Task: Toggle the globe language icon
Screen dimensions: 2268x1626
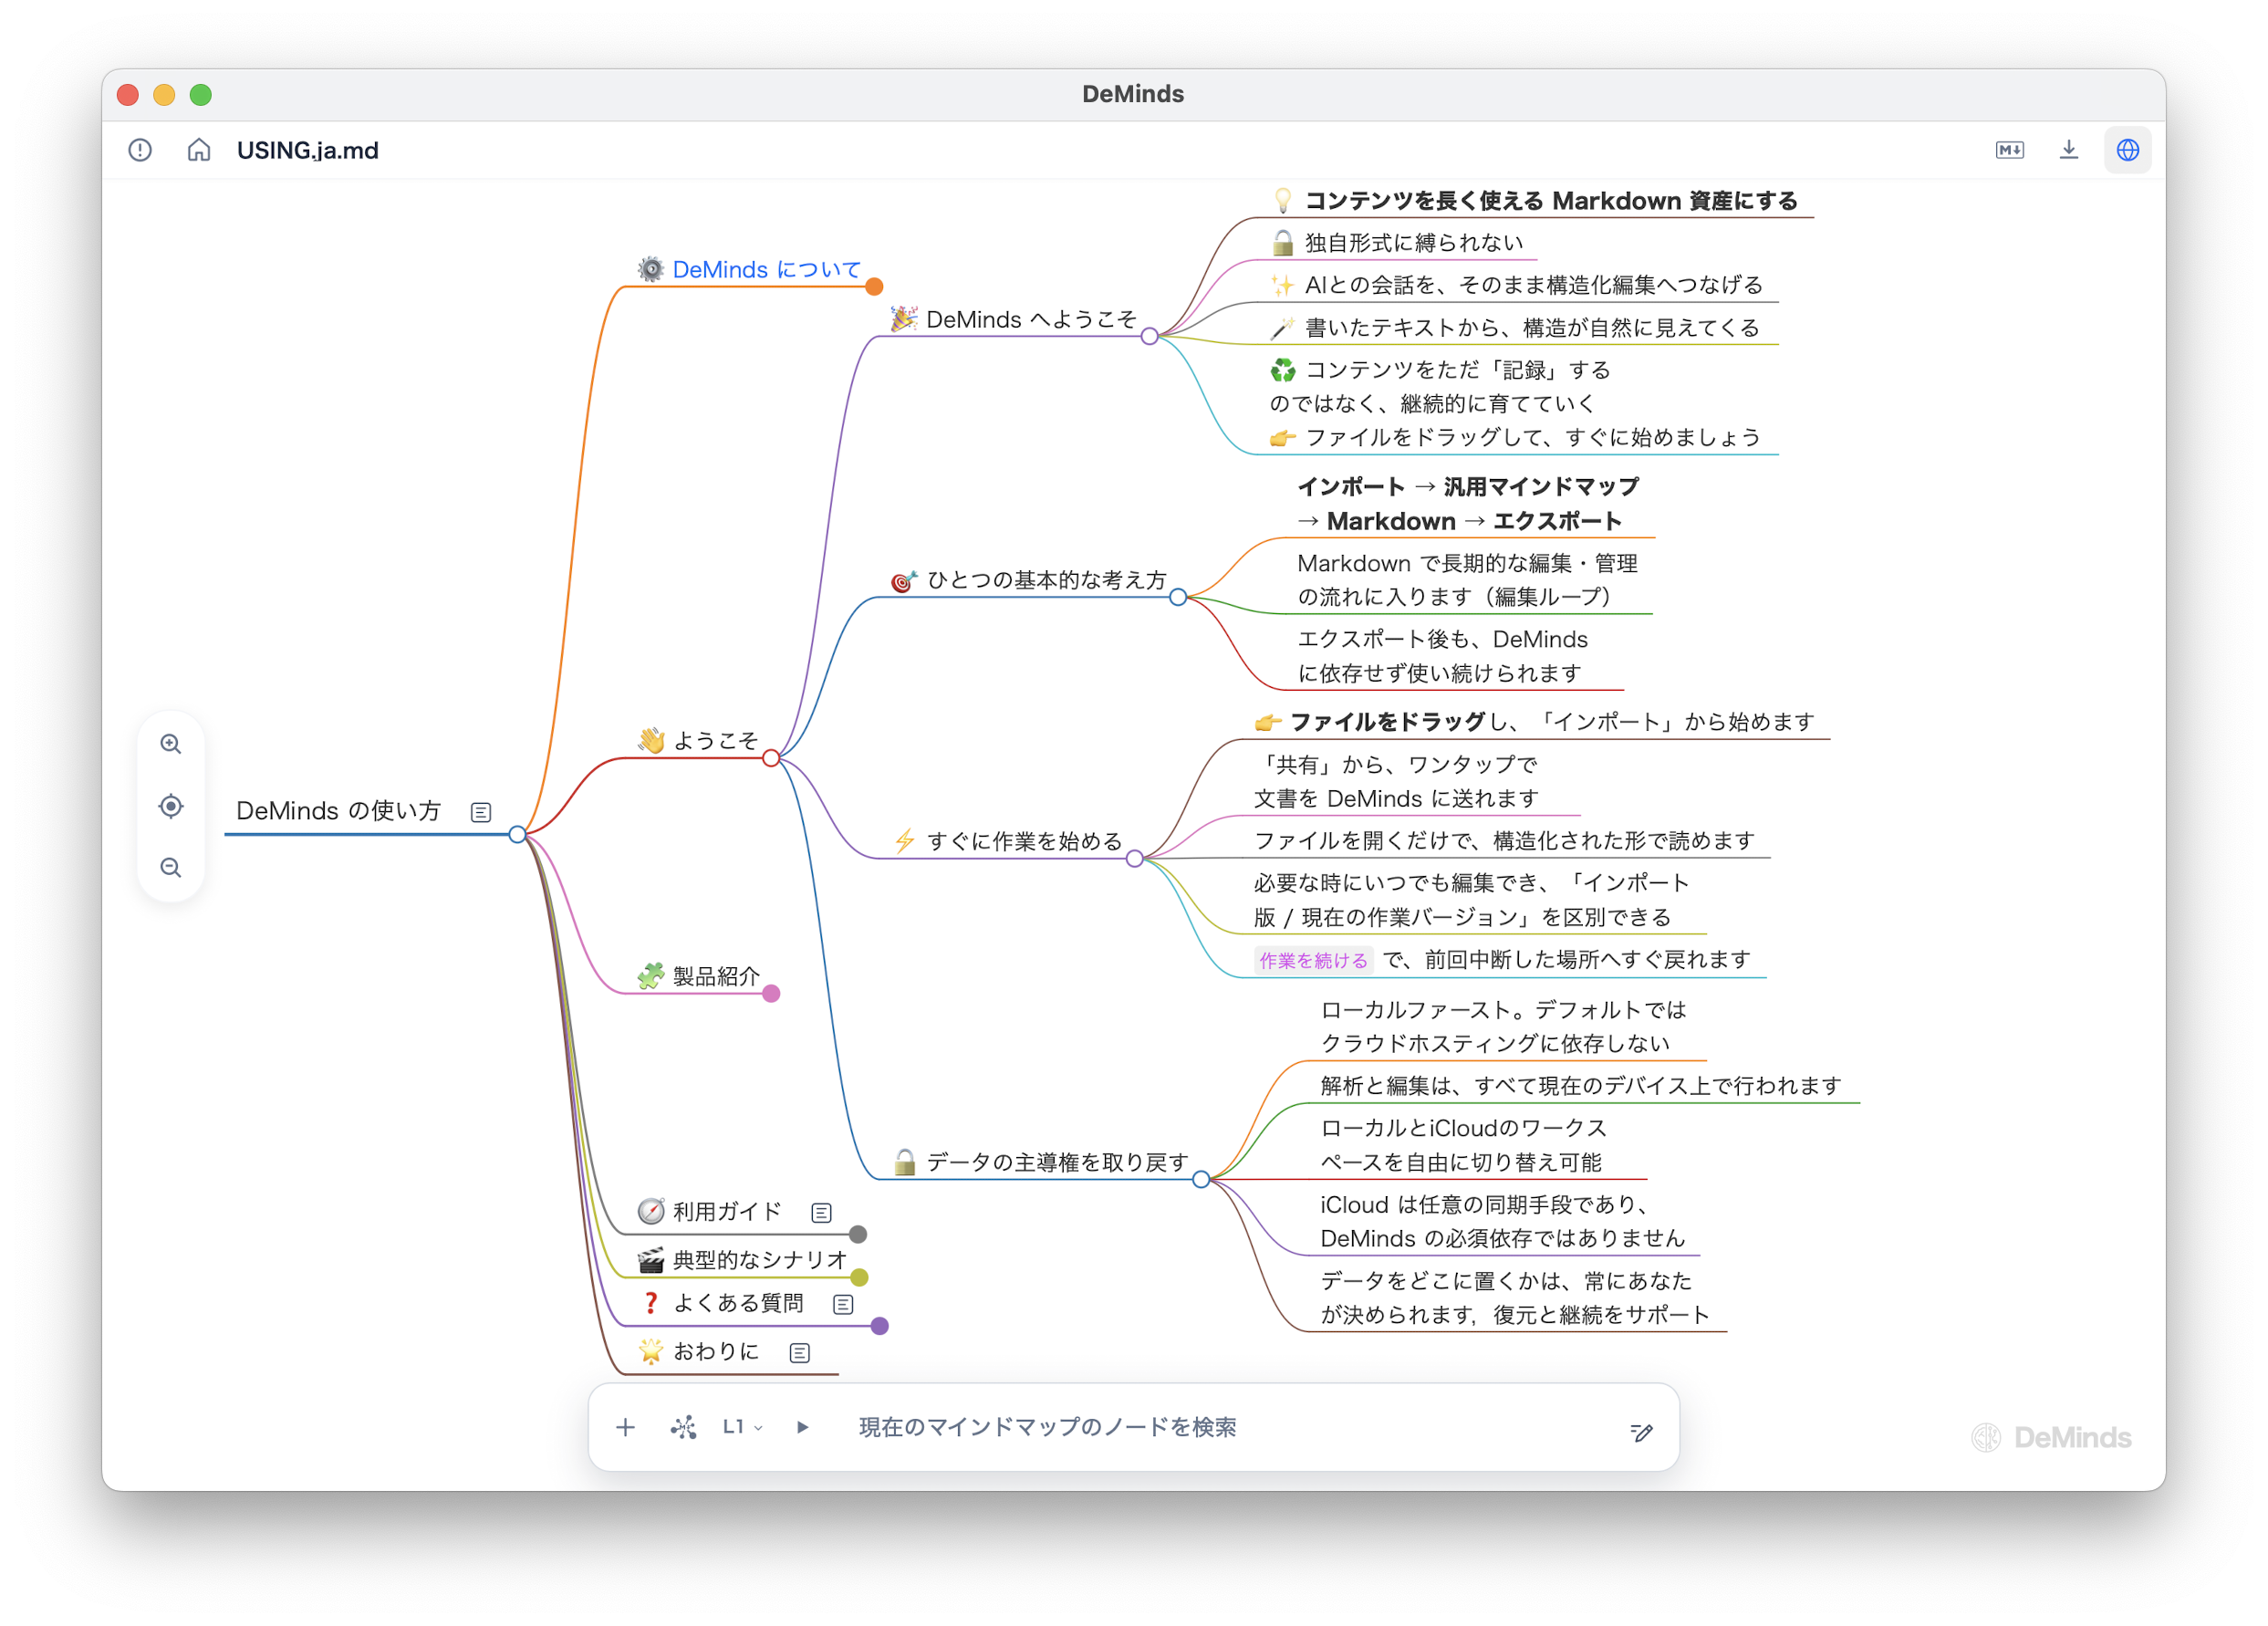Action: click(2127, 150)
